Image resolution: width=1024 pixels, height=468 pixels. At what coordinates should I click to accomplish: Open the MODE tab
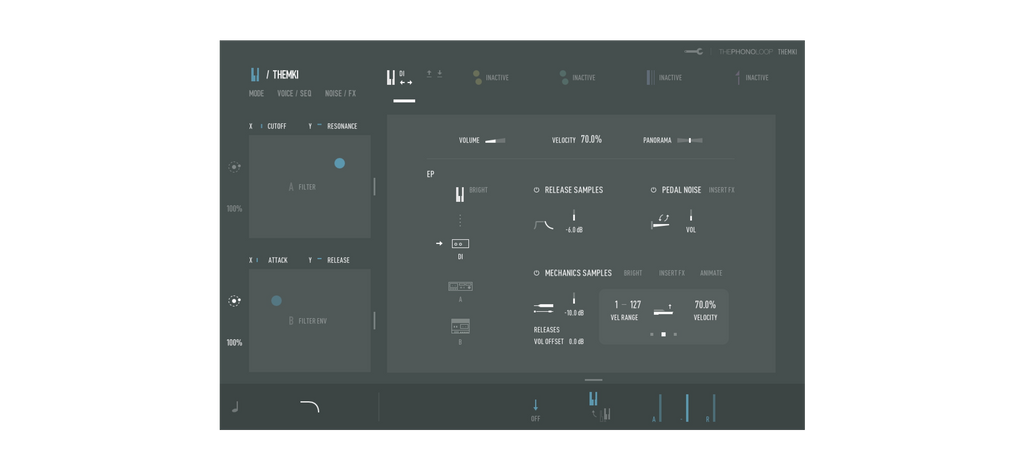257,93
